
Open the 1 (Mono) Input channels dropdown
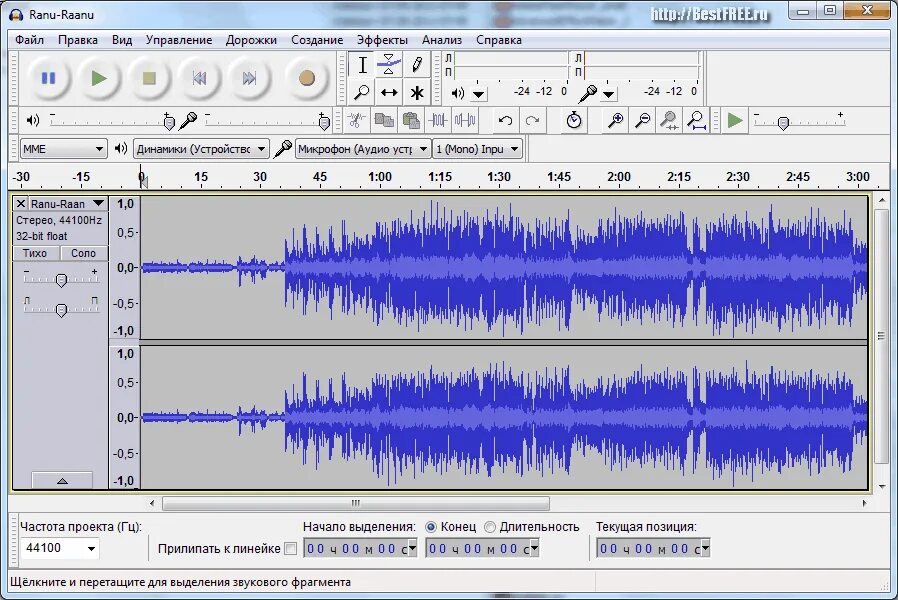[477, 149]
